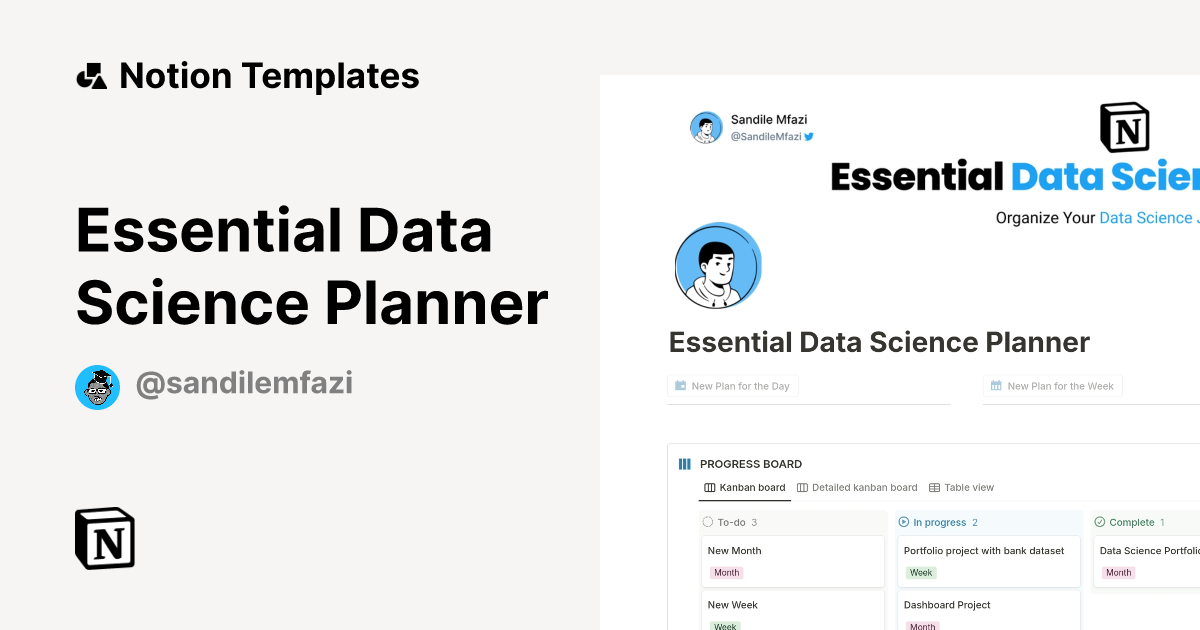This screenshot has width=1200, height=630.
Task: Click the To-do status circle toggle
Action: point(708,522)
